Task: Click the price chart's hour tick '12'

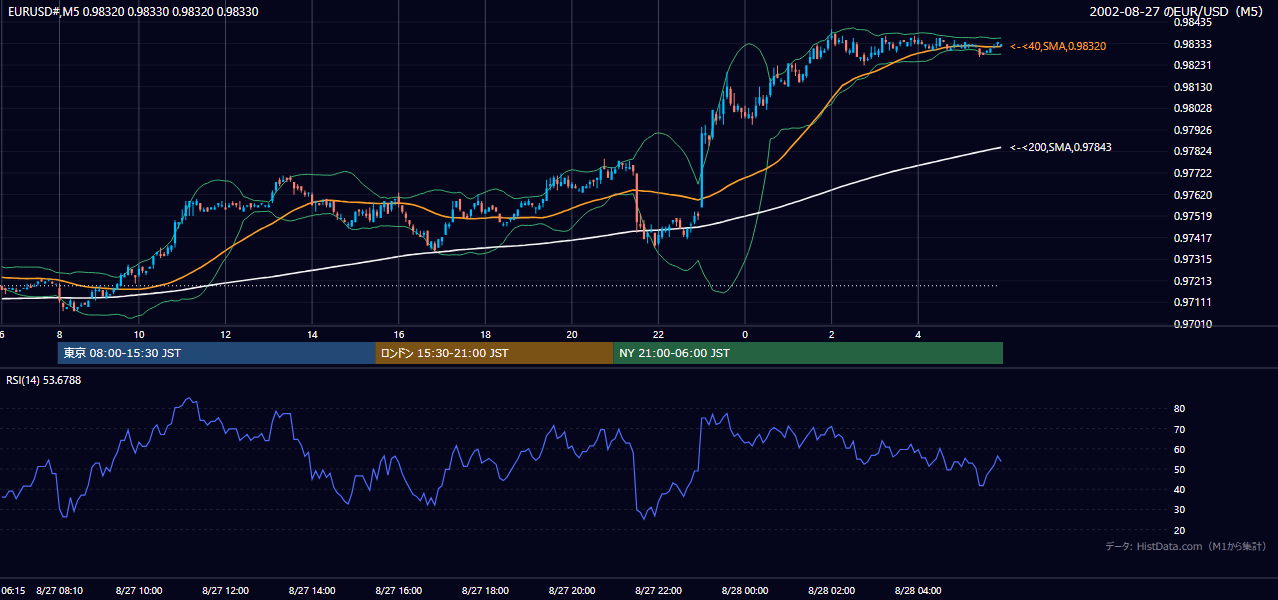Action: coord(226,335)
